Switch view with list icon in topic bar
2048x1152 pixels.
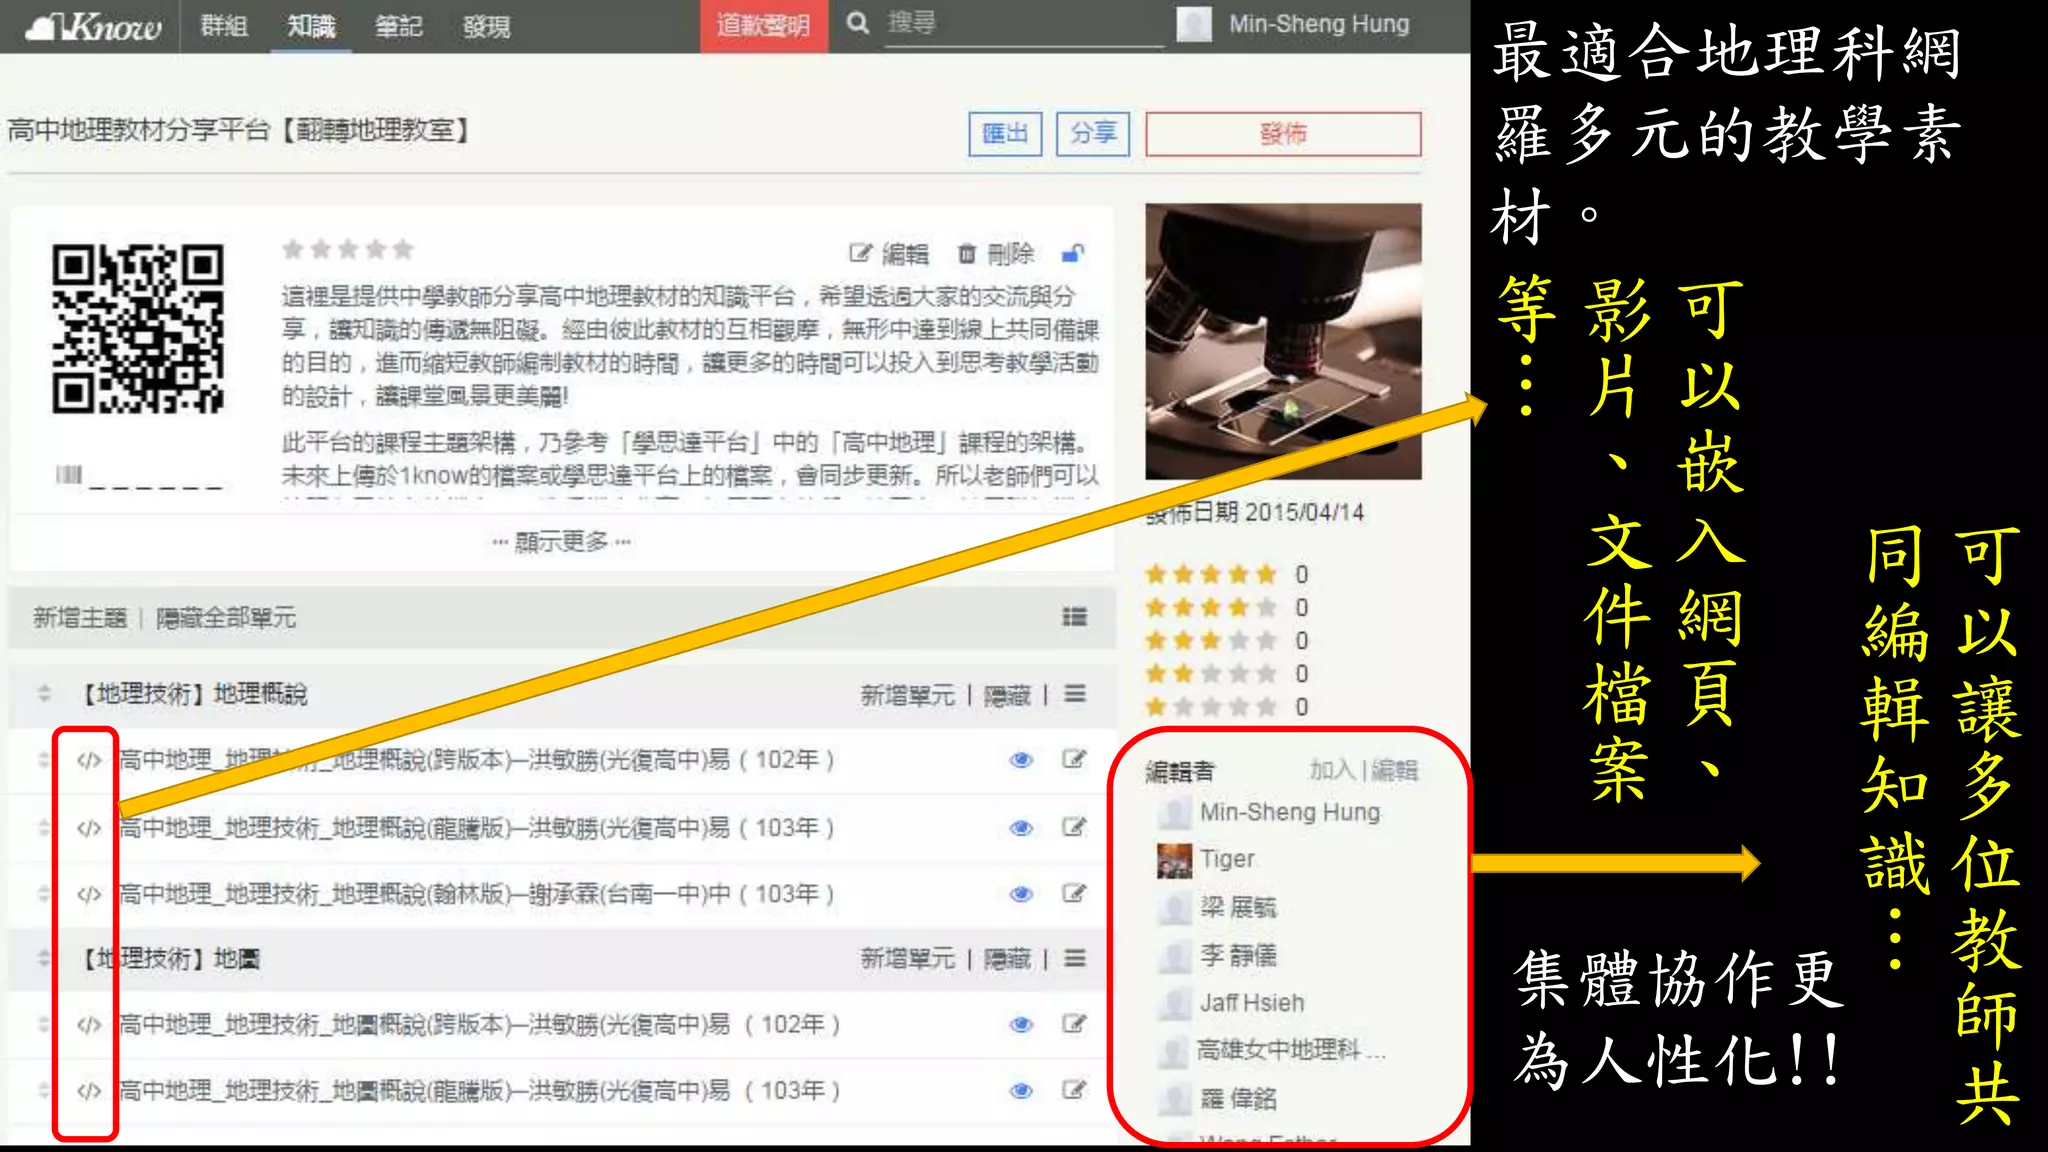(x=1075, y=617)
